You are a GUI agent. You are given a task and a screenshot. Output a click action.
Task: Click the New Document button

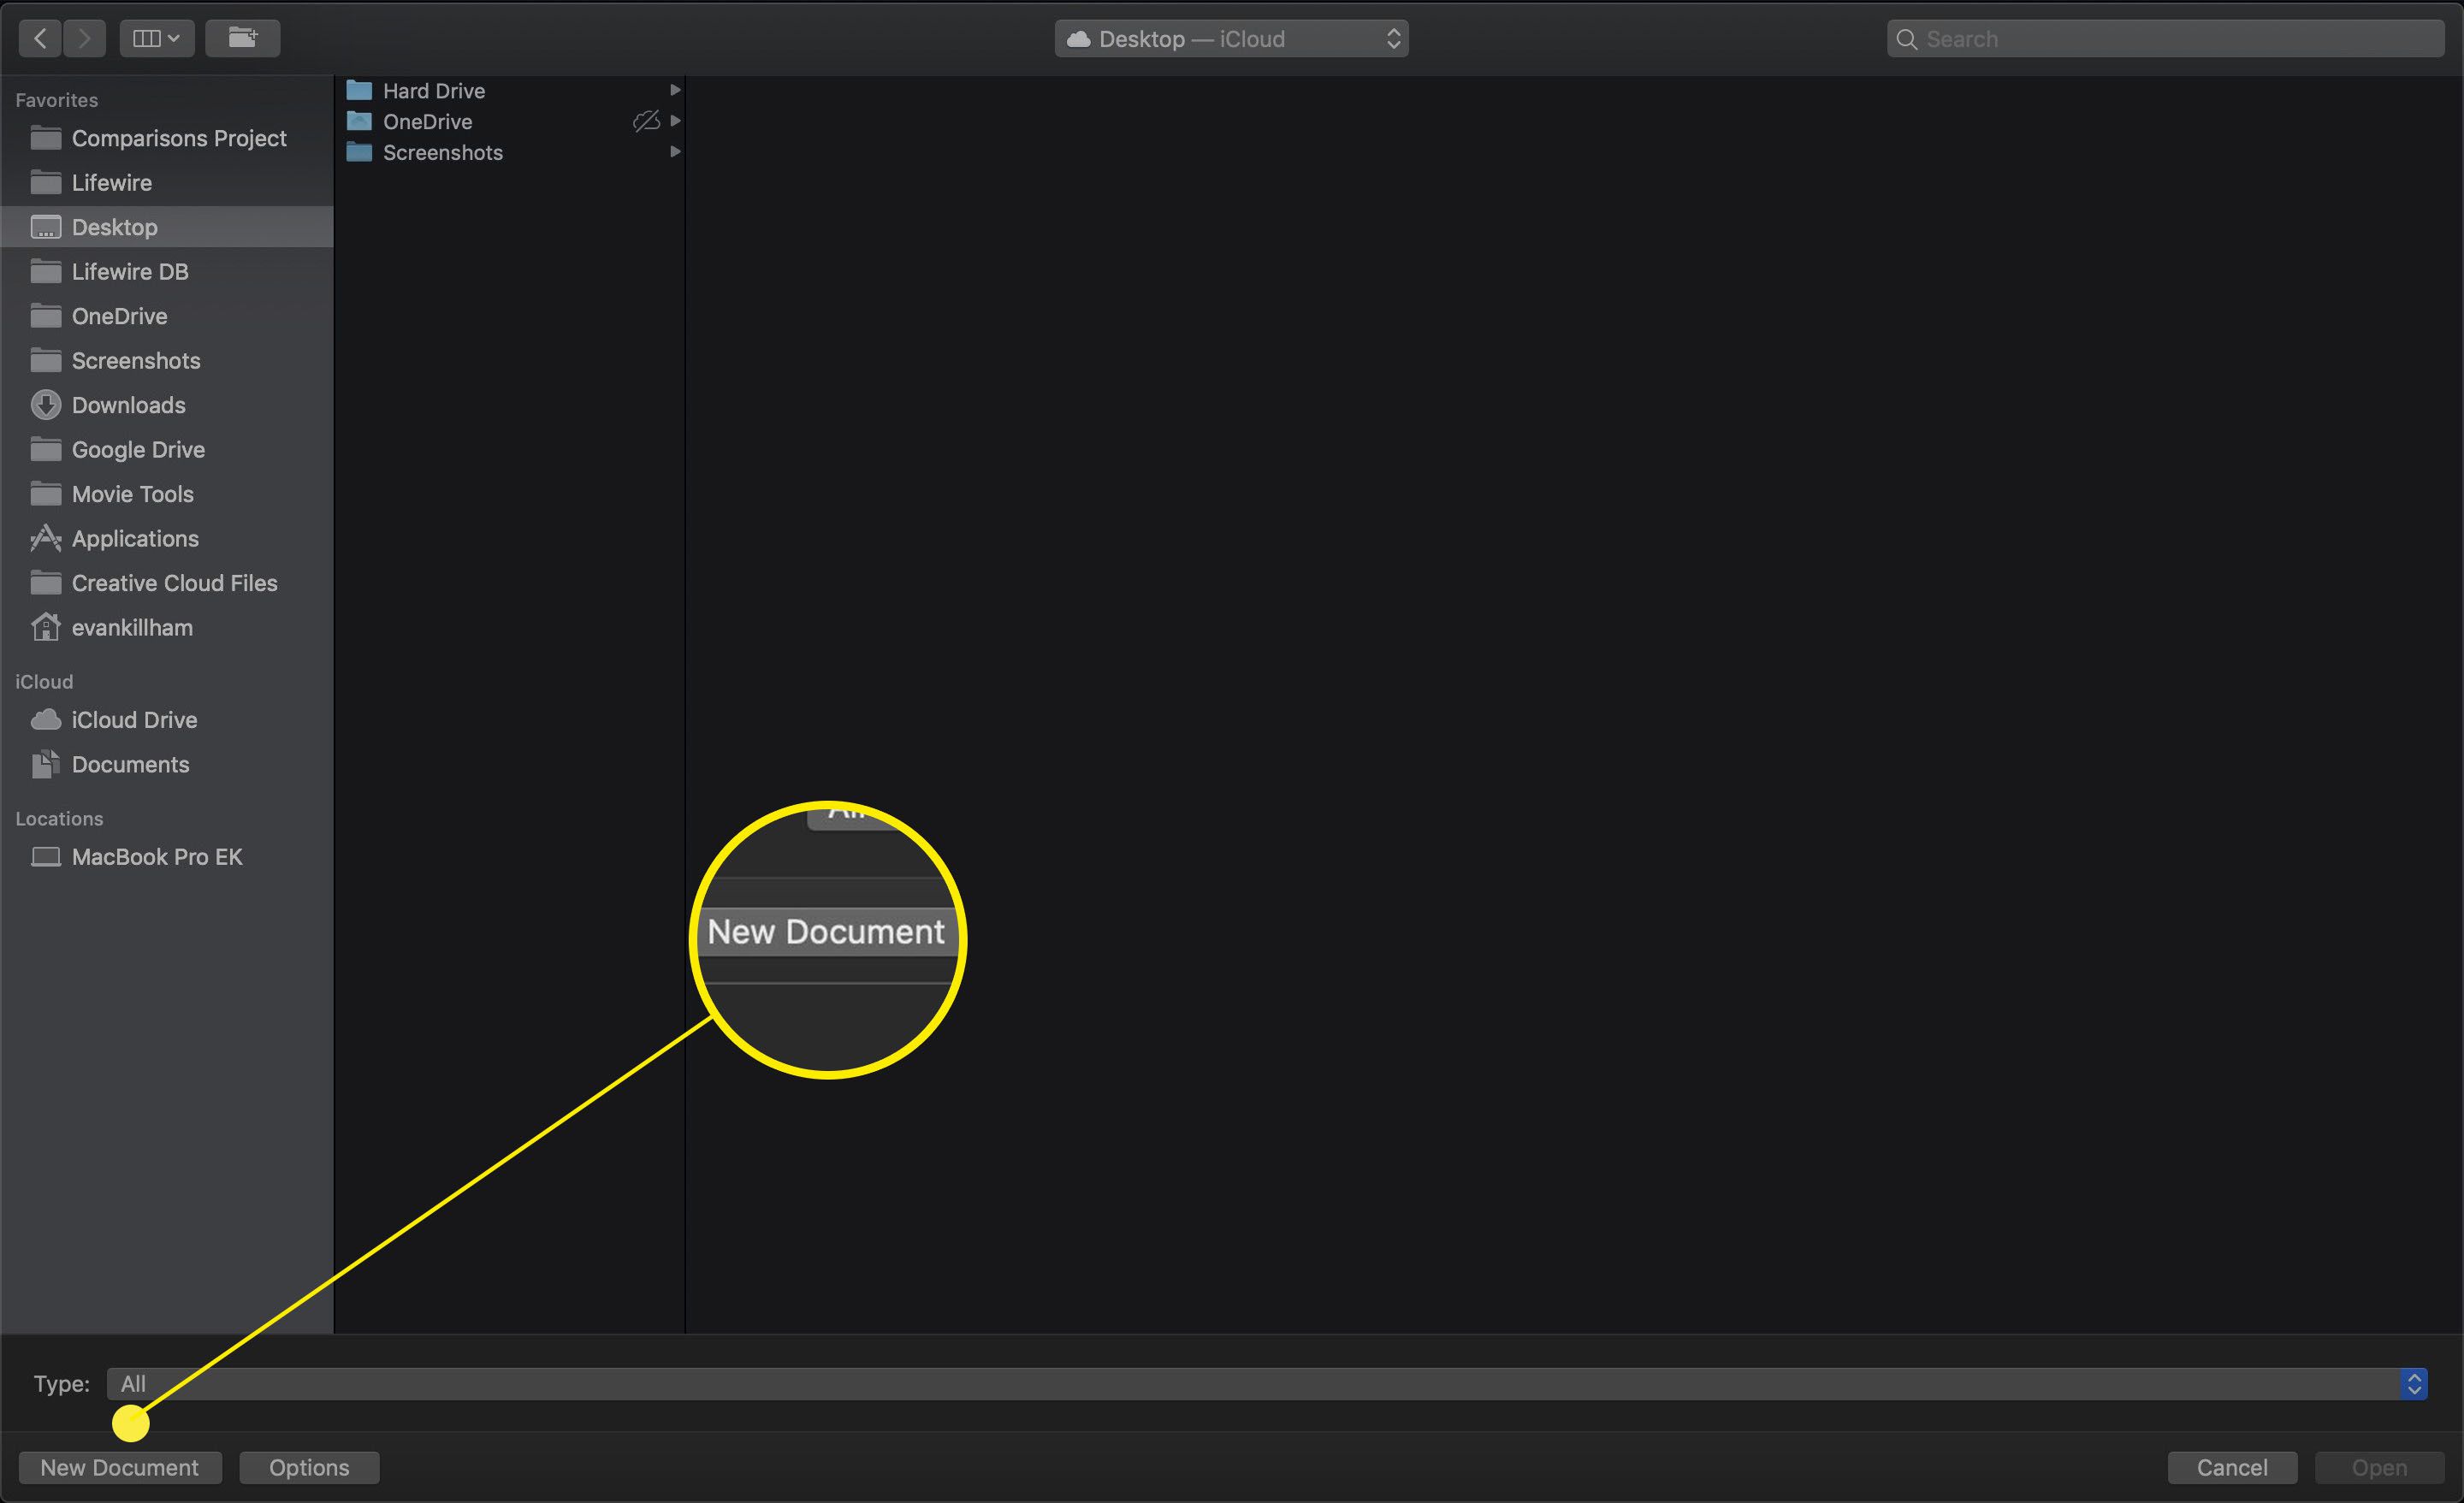click(x=121, y=1468)
